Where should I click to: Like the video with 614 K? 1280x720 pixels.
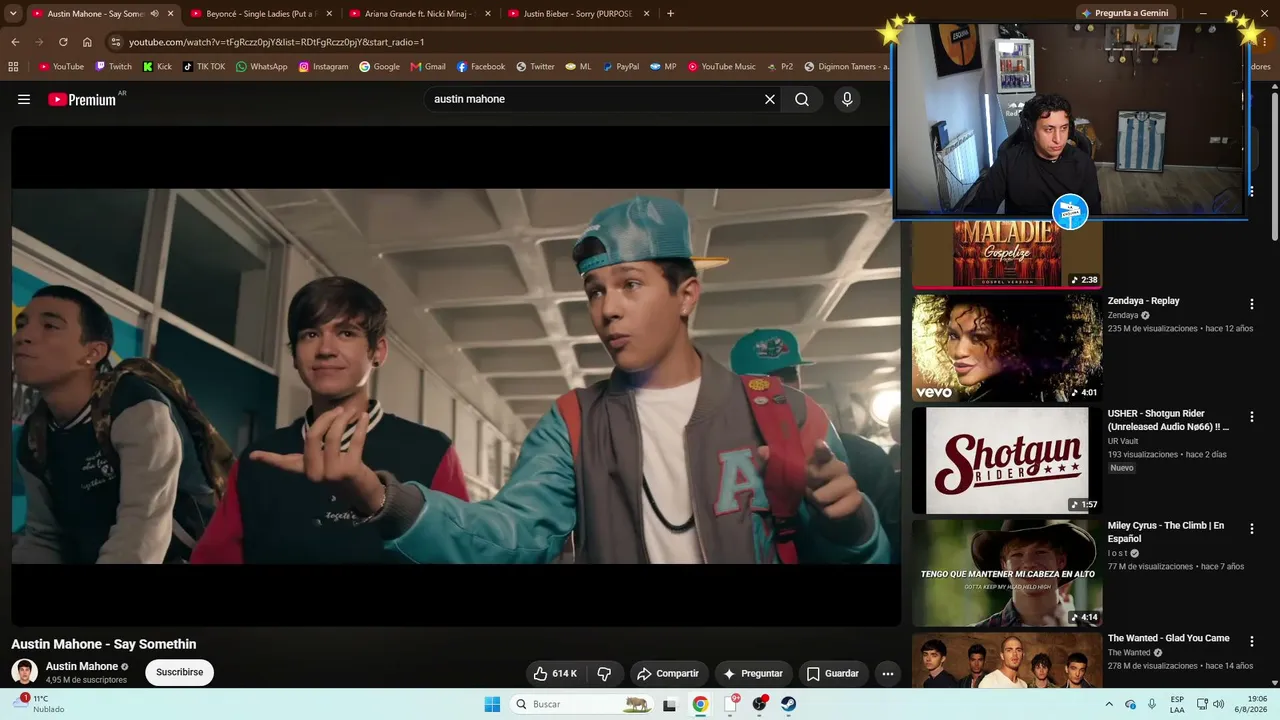coord(555,674)
